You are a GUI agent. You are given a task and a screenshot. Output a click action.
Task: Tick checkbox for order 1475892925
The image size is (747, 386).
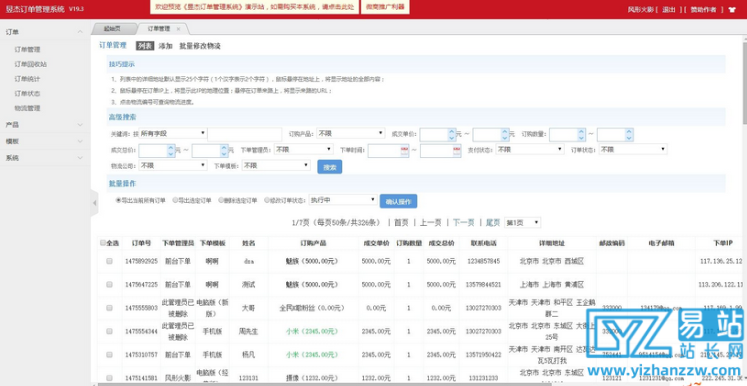pyautogui.click(x=110, y=261)
